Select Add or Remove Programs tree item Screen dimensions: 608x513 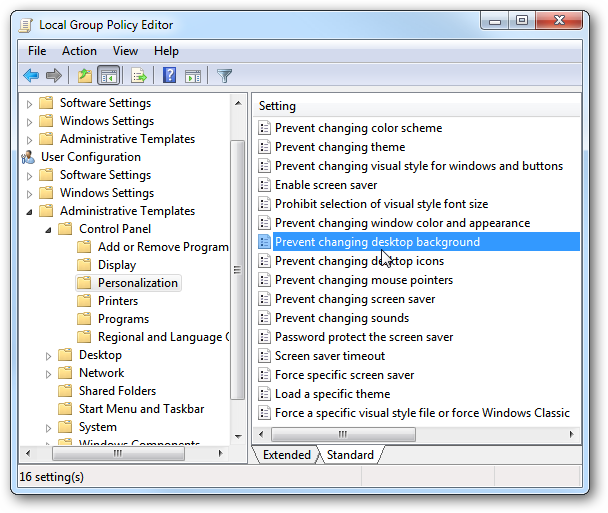point(163,247)
